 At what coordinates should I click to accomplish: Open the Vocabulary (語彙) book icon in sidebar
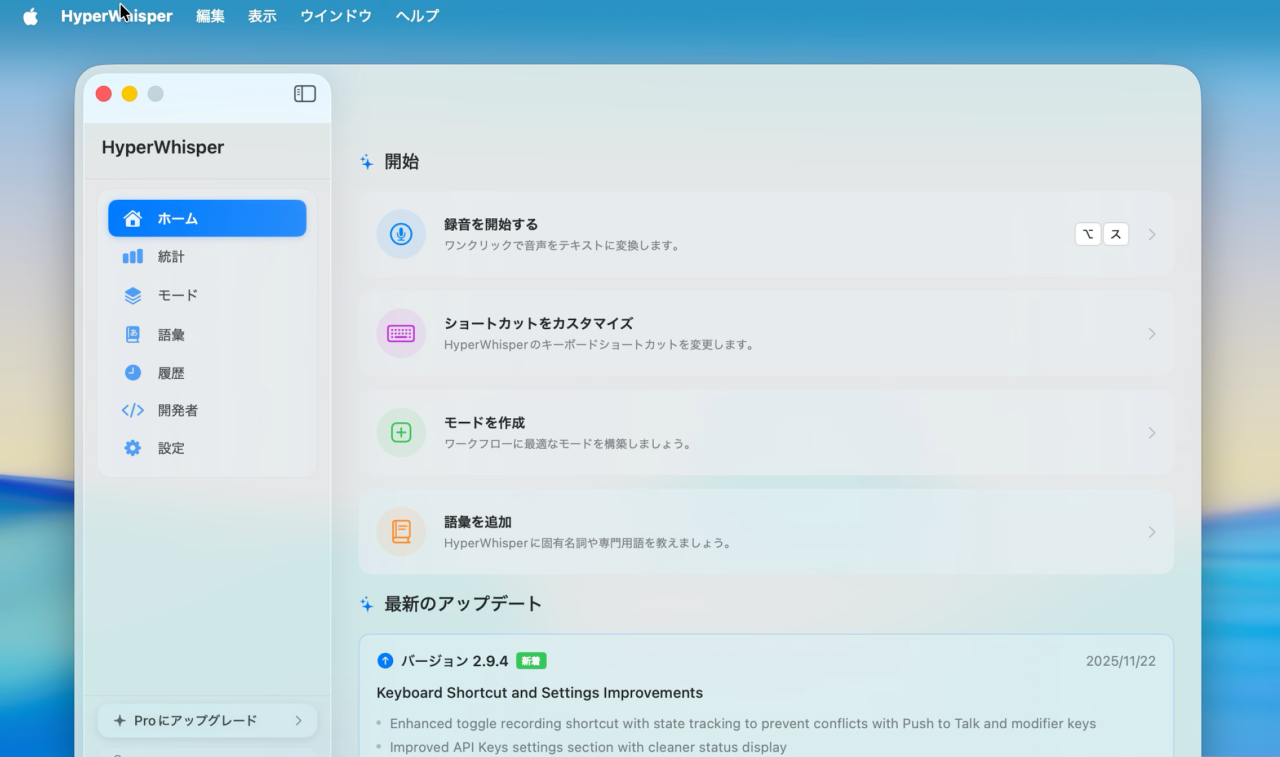pyautogui.click(x=133, y=335)
